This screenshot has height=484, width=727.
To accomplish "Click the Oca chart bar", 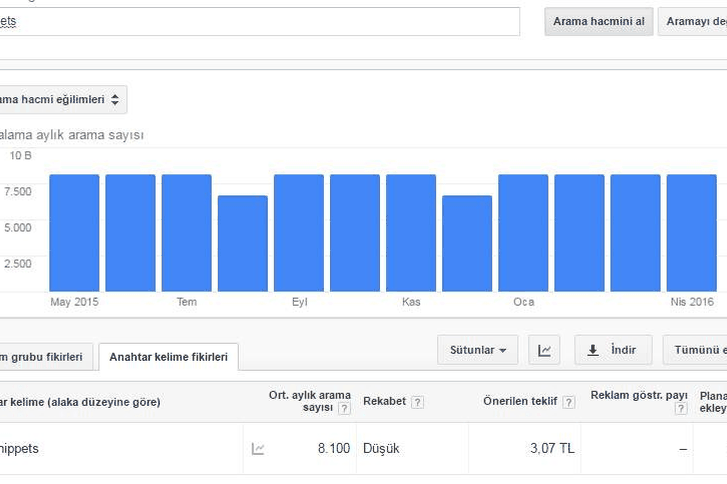I will coord(523,233).
